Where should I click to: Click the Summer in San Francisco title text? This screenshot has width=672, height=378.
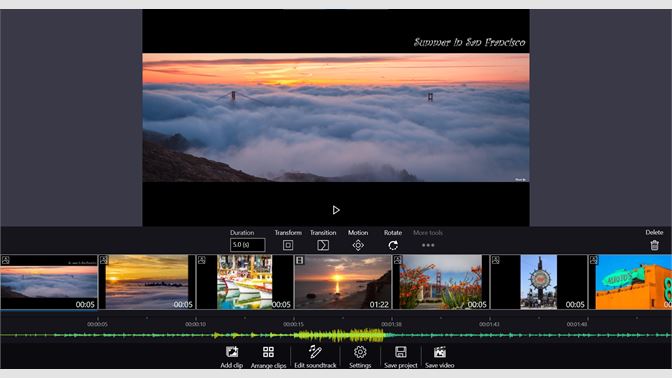click(469, 42)
